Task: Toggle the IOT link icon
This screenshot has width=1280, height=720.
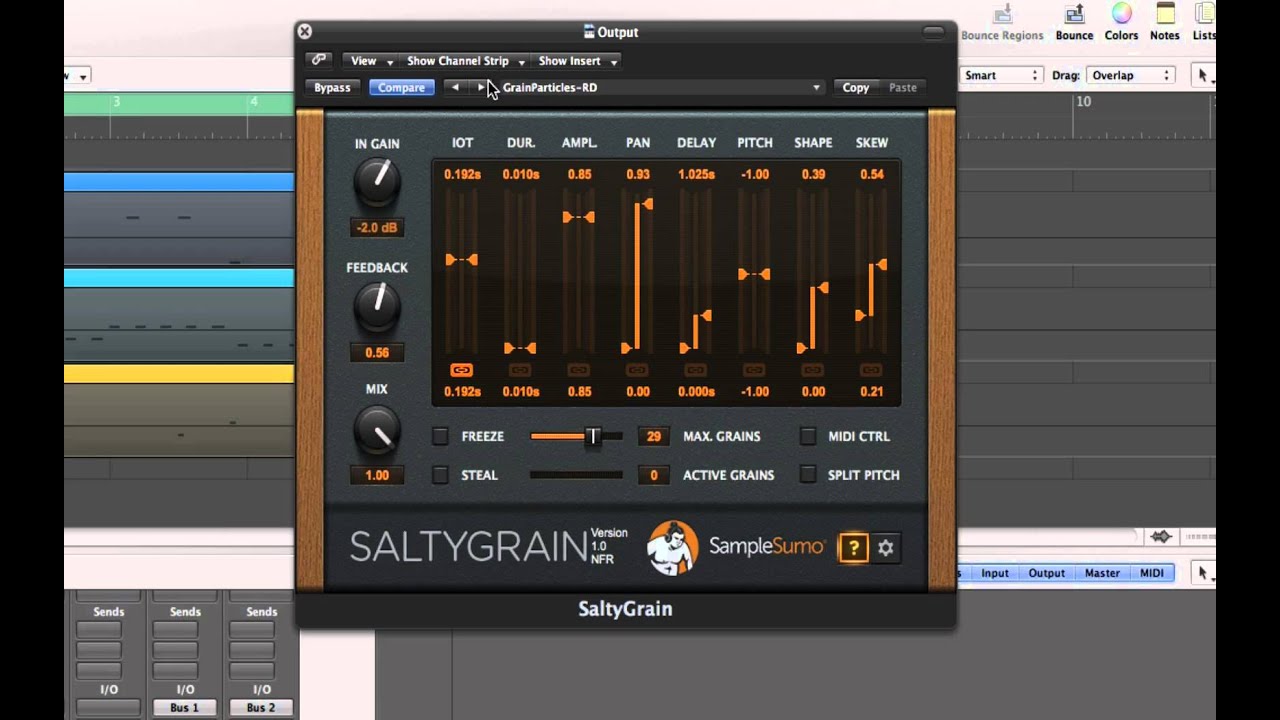Action: tap(461, 370)
